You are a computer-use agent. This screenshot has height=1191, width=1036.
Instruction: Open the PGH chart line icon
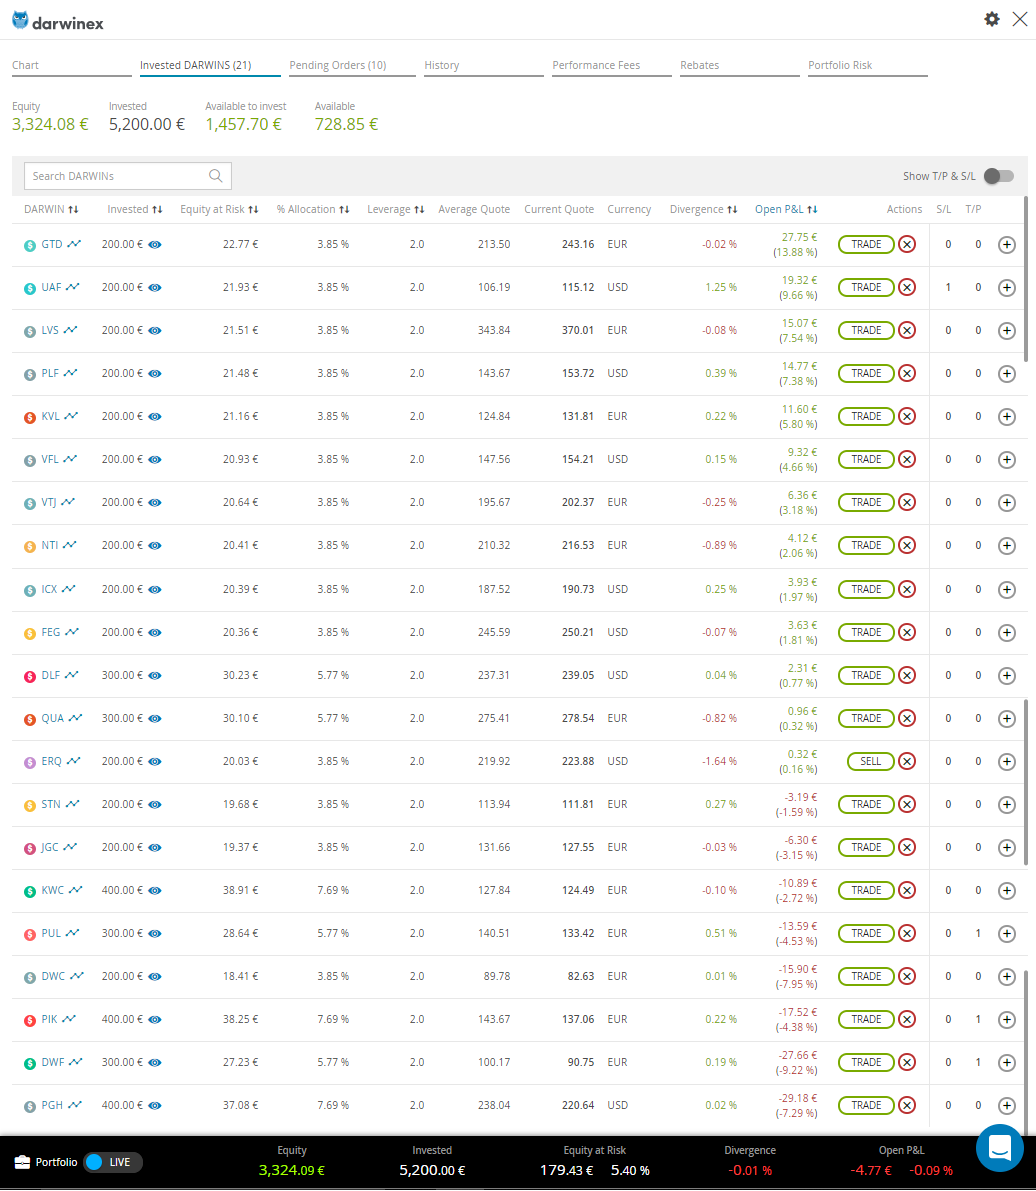click(x=74, y=1105)
